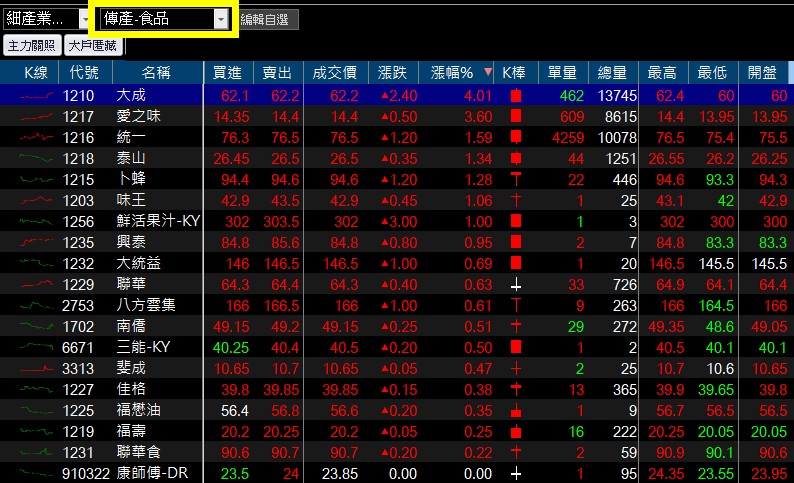Click the 總量 column header
Screen dimensions: 794x483
(x=613, y=73)
